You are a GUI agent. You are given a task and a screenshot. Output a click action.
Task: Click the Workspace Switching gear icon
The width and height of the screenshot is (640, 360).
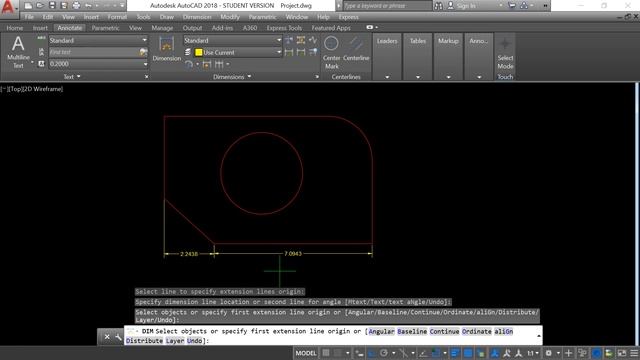548,353
